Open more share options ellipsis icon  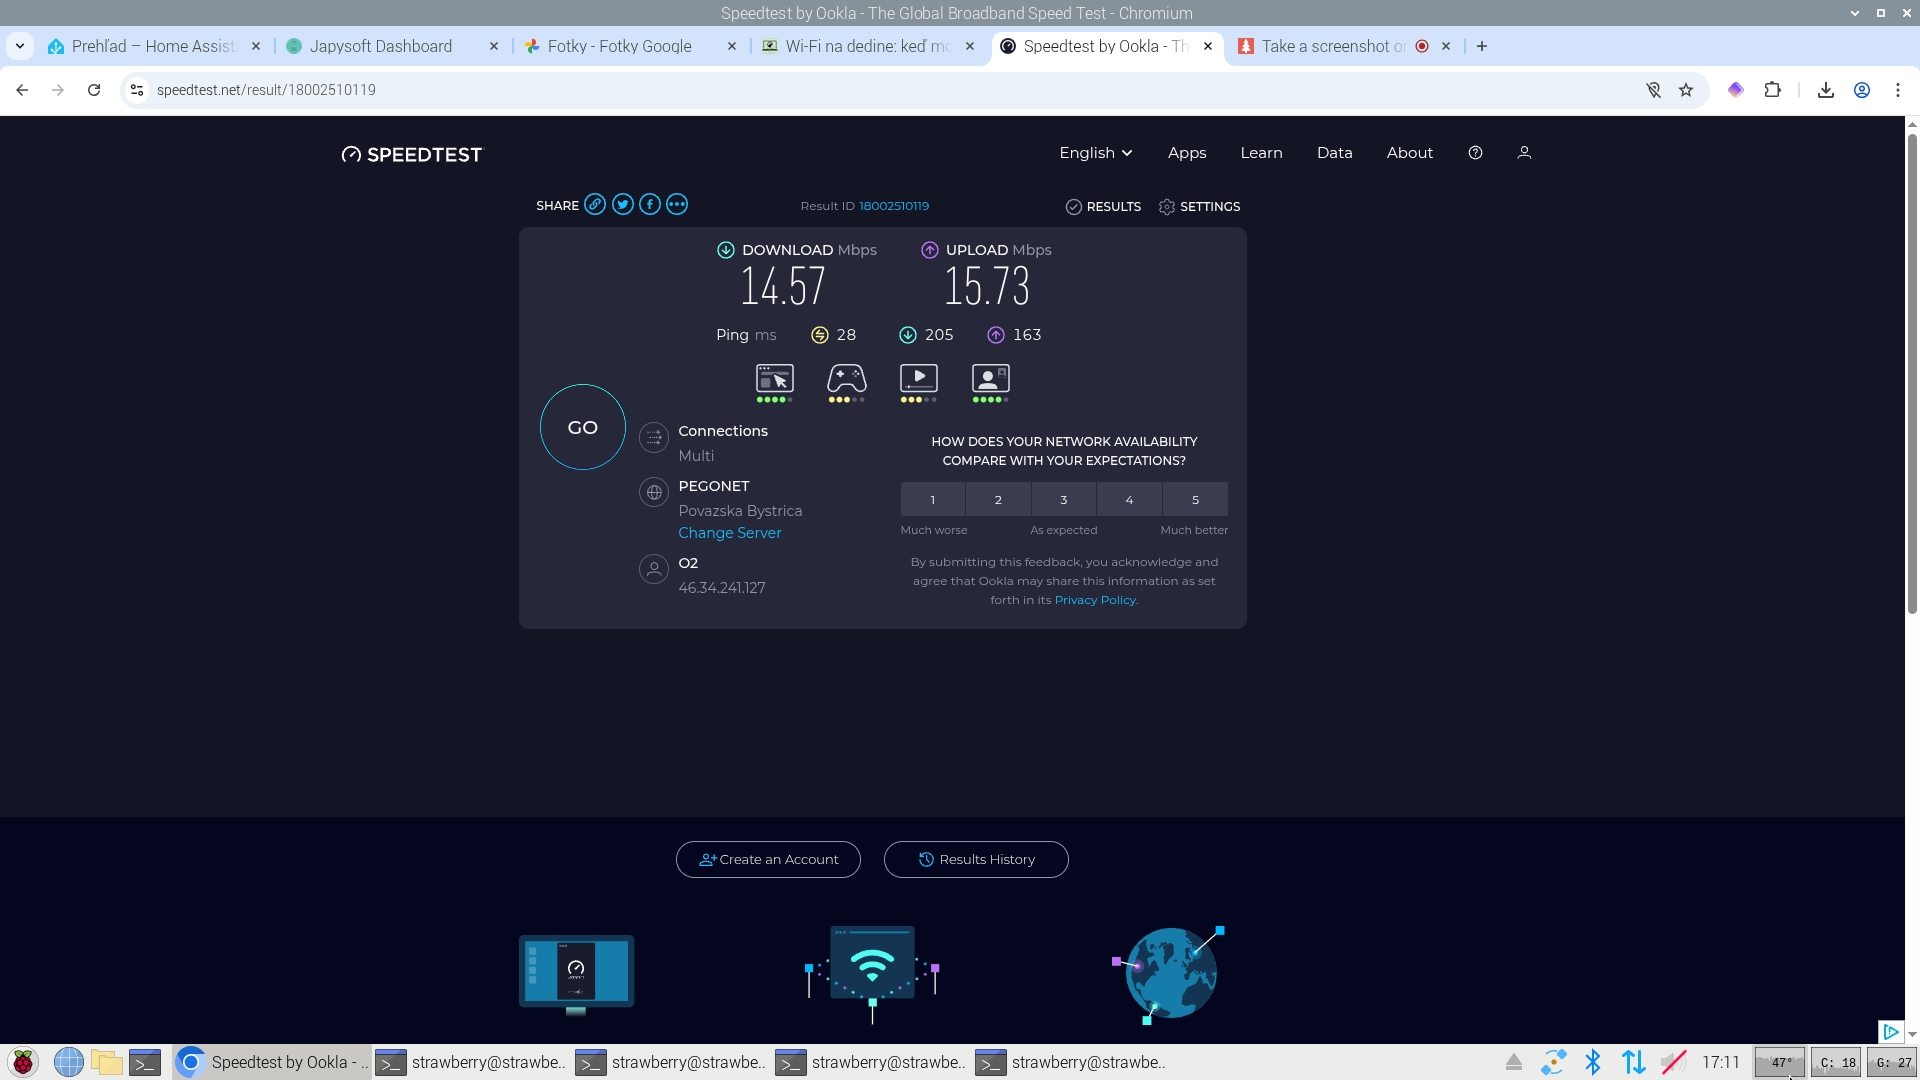[677, 205]
